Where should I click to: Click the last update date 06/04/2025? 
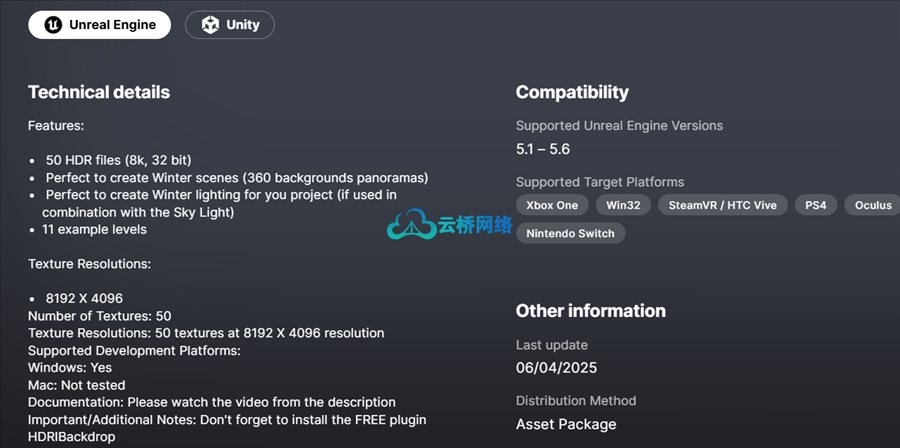click(x=557, y=368)
